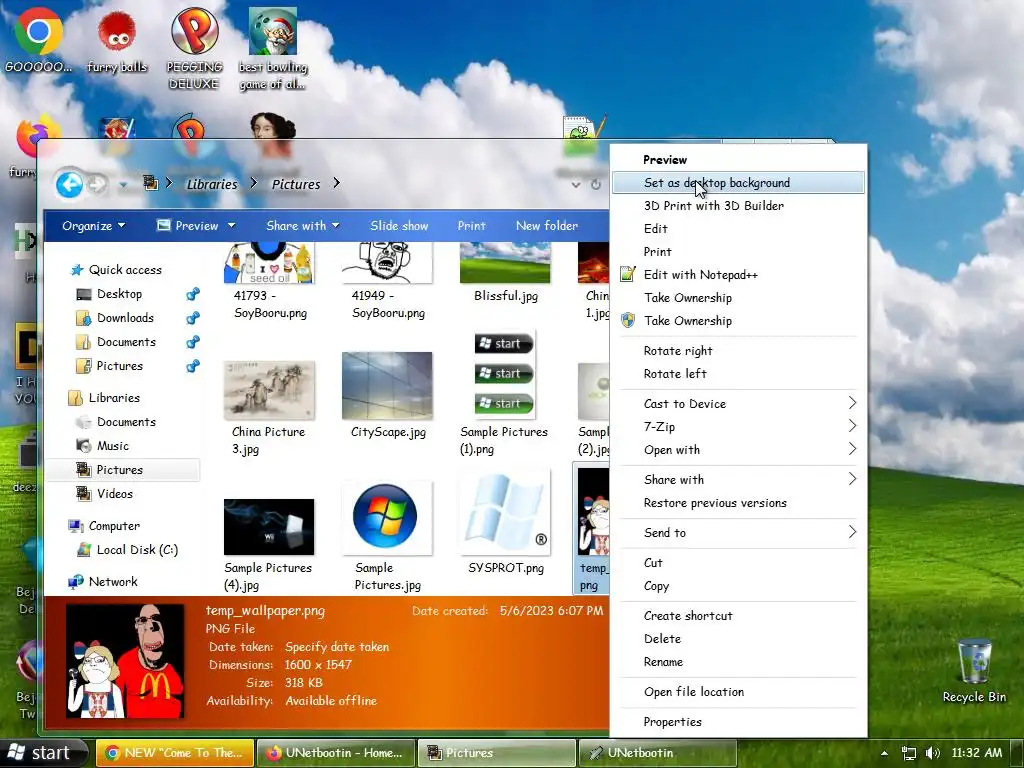Click the pin icon beside Quick access Pictures
The image size is (1024, 768).
(193, 366)
